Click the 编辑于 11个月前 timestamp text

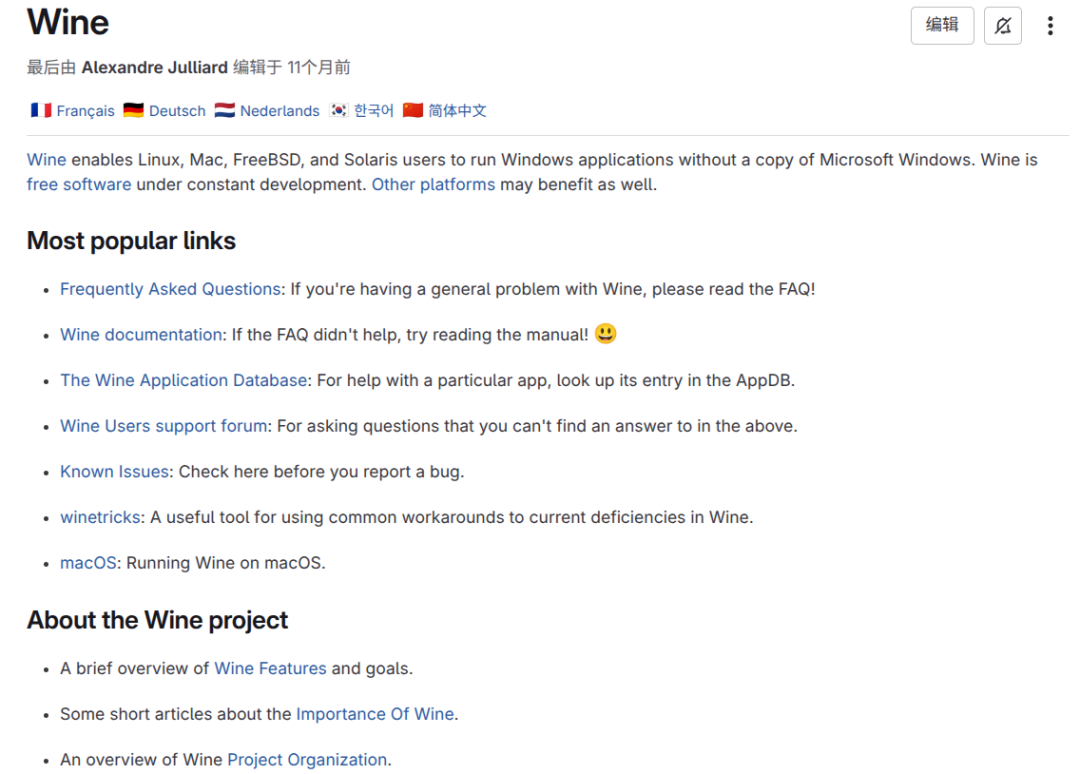pyautogui.click(x=292, y=67)
